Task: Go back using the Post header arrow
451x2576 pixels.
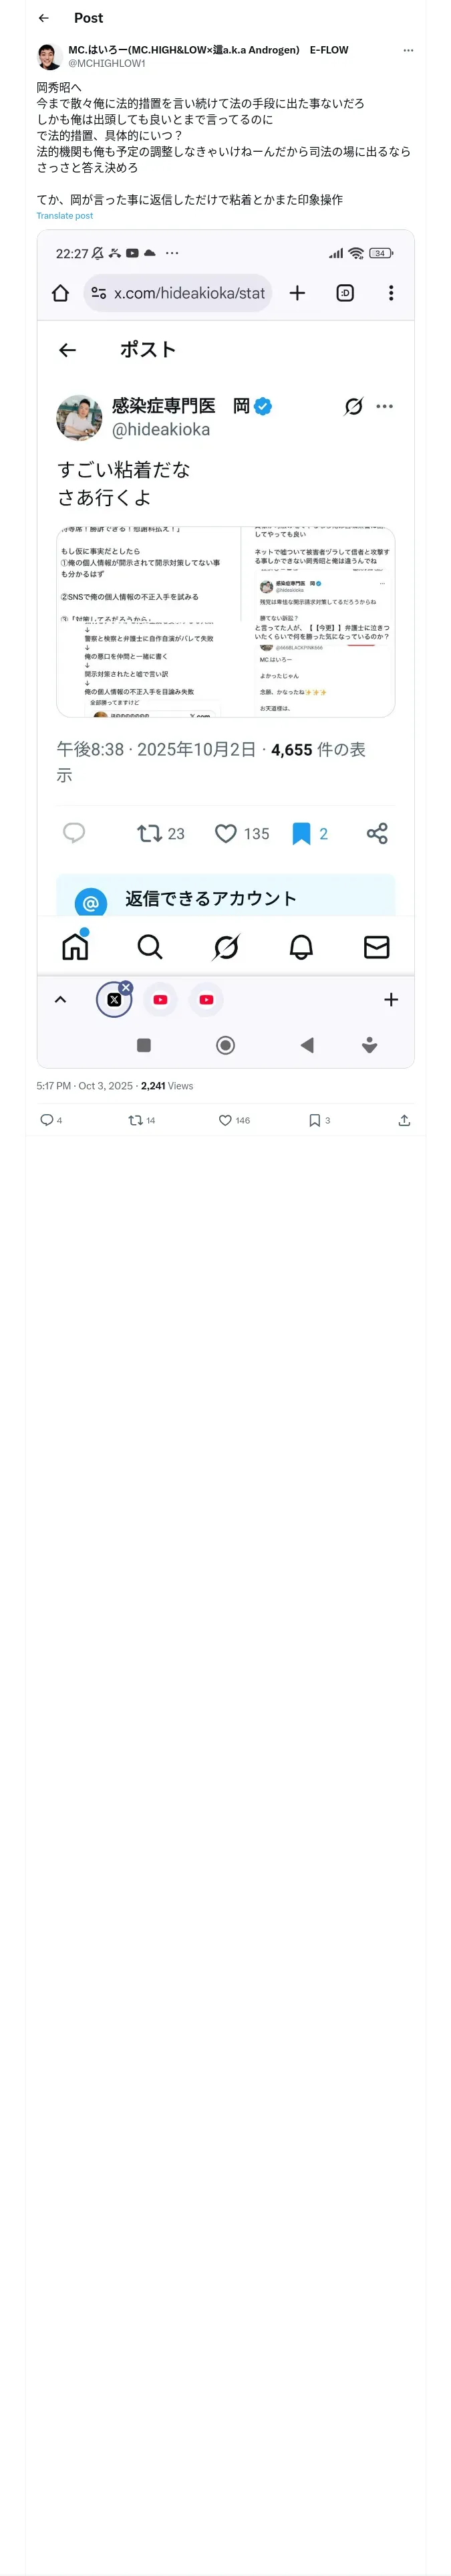Action: (43, 18)
